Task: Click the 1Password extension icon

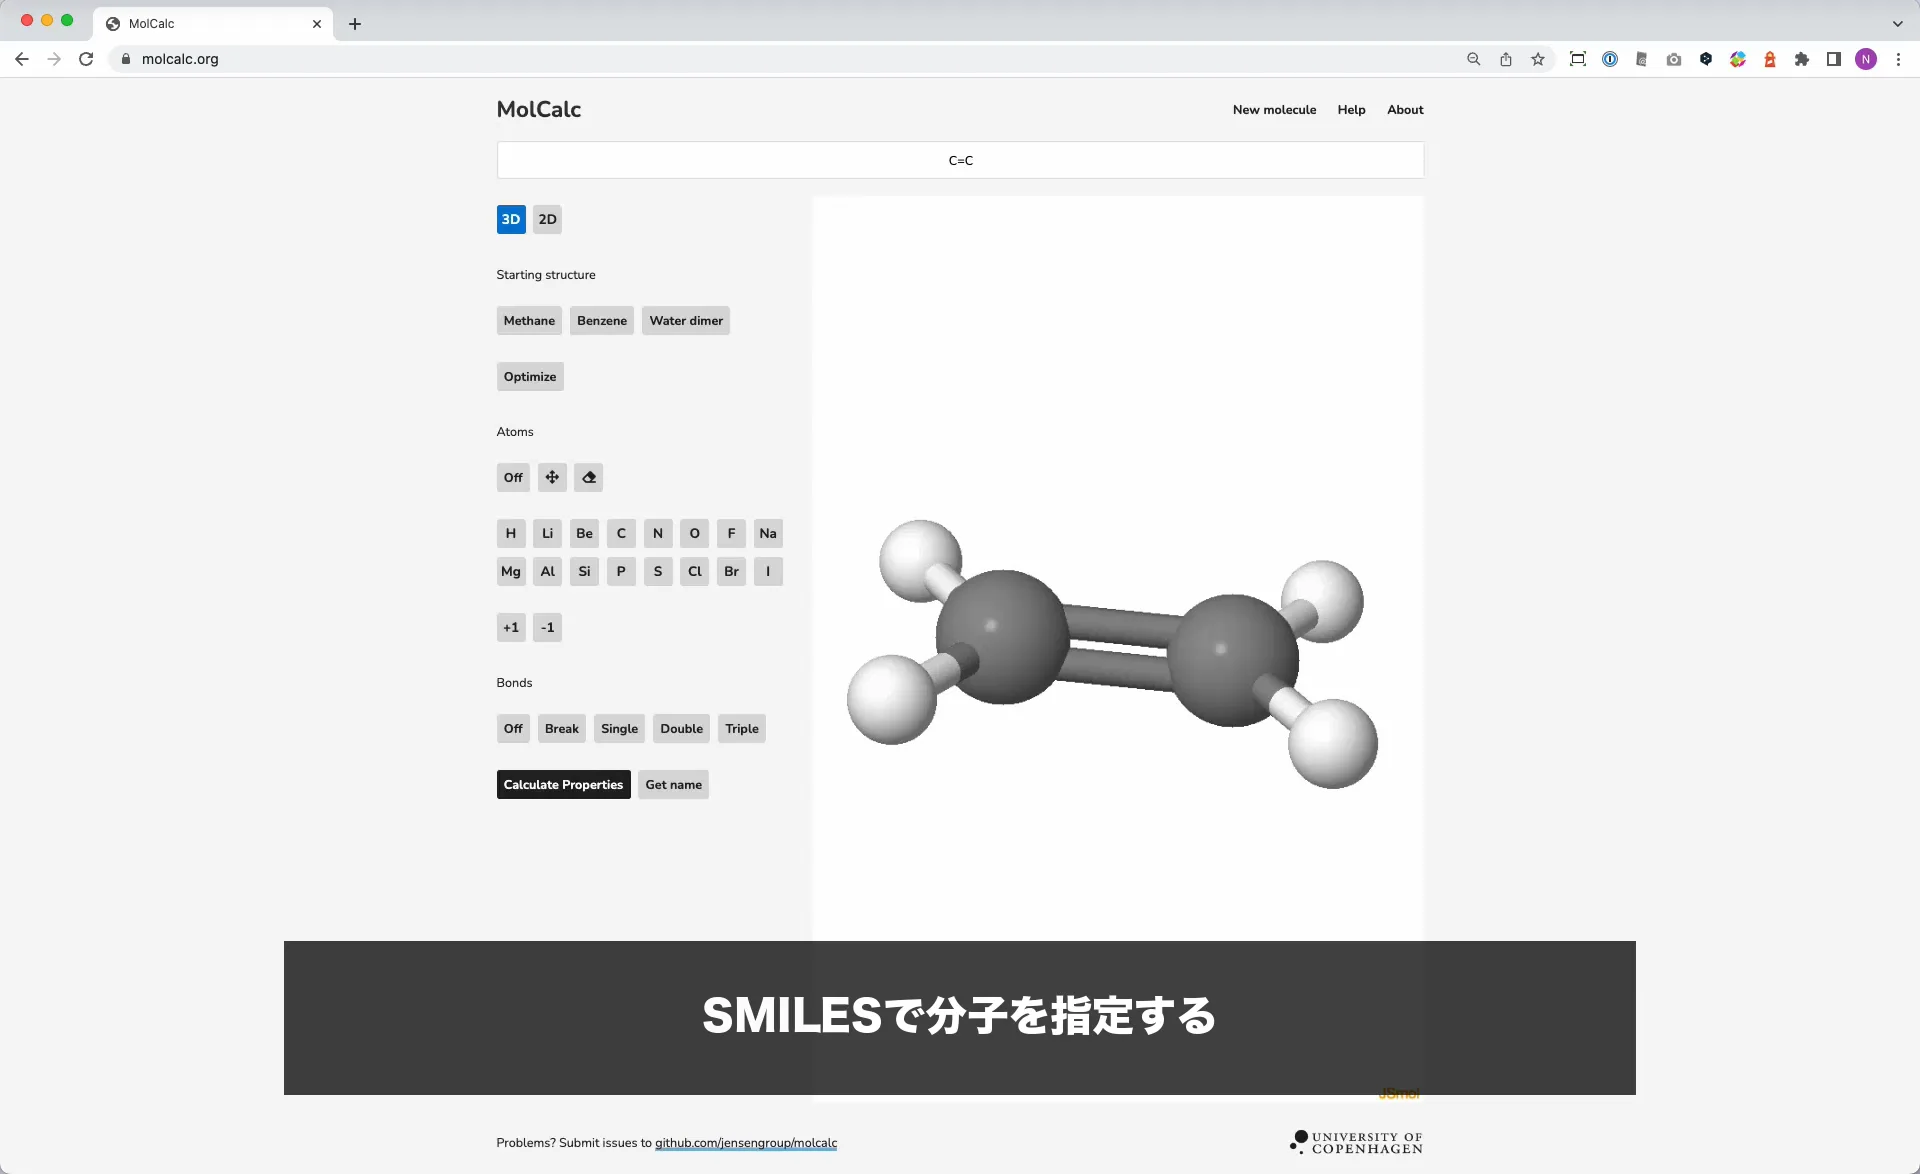Action: [1610, 59]
